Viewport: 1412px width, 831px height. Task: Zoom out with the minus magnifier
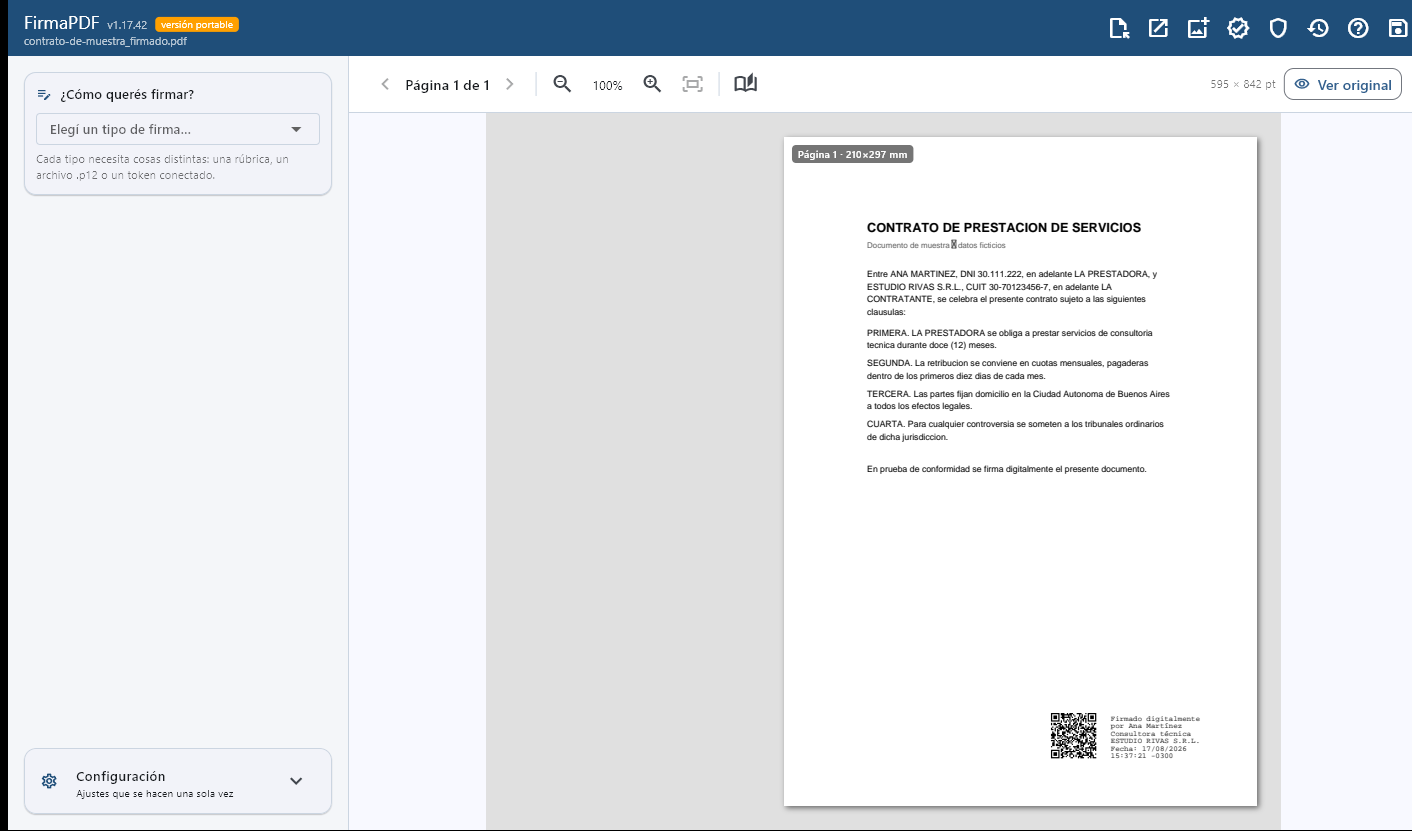click(563, 85)
